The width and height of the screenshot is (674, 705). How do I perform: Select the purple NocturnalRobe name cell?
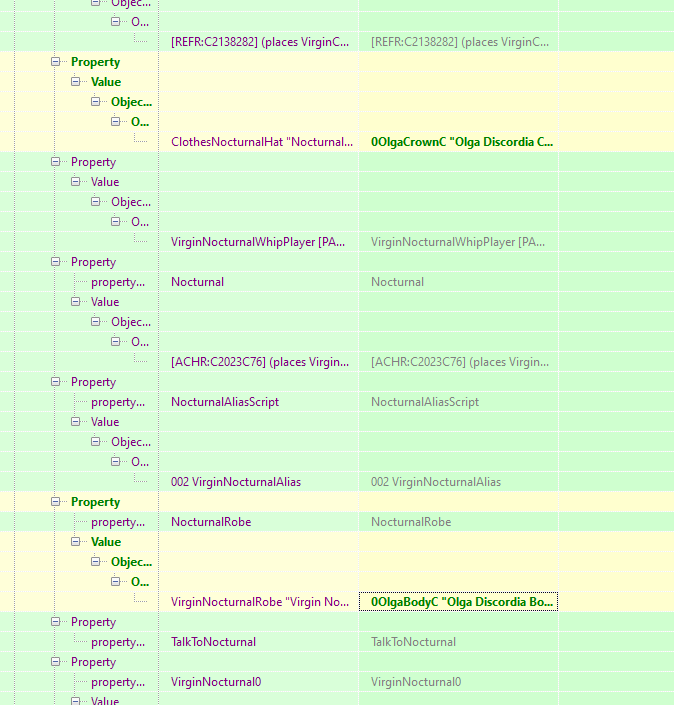[x=259, y=522]
